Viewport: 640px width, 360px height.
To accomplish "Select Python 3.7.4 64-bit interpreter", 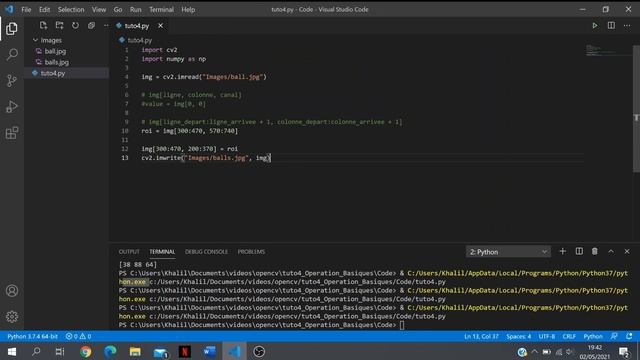I will click(x=32, y=336).
